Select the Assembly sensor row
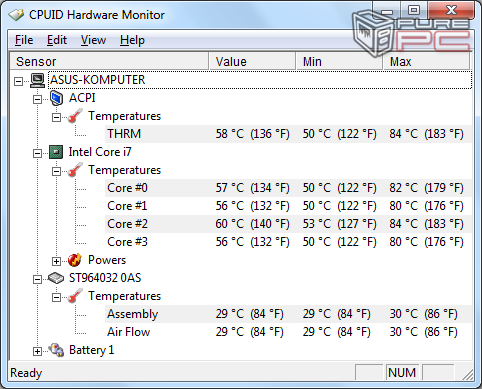Viewport: 482px width, 389px height. tap(288, 314)
